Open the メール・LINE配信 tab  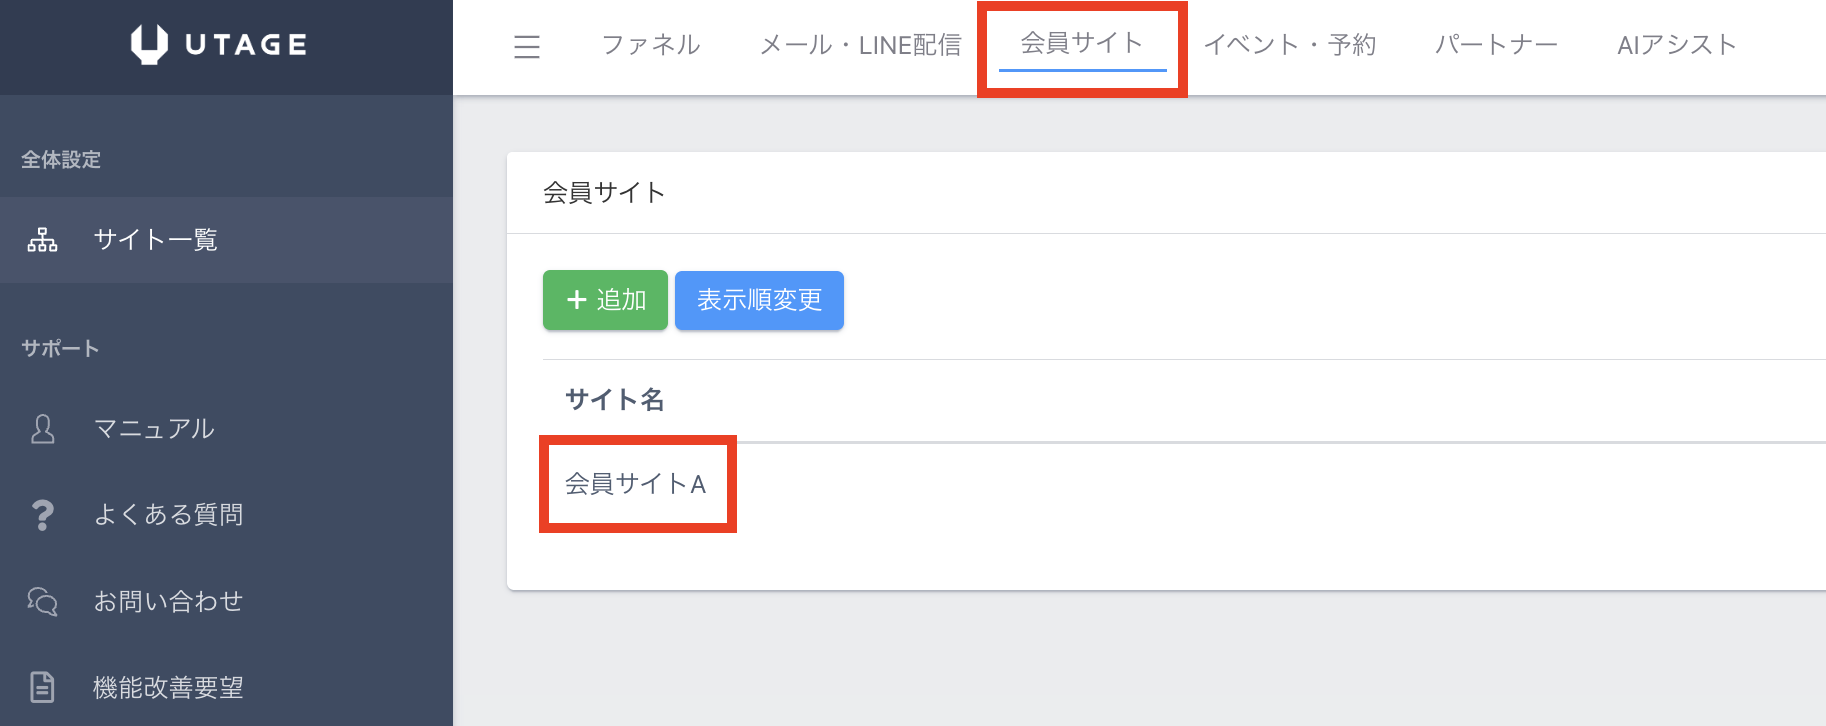[x=860, y=45]
